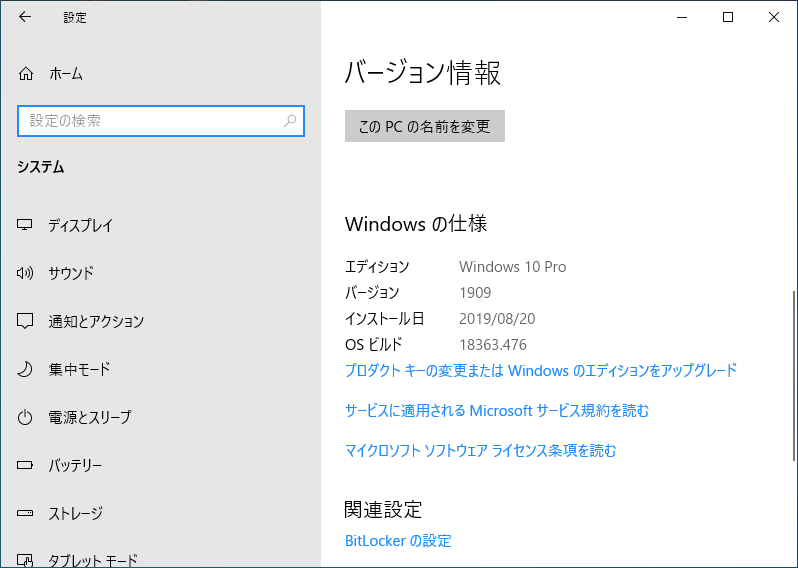This screenshot has width=798, height=568.
Task: Select OS build 18363.476
Action: (x=493, y=345)
